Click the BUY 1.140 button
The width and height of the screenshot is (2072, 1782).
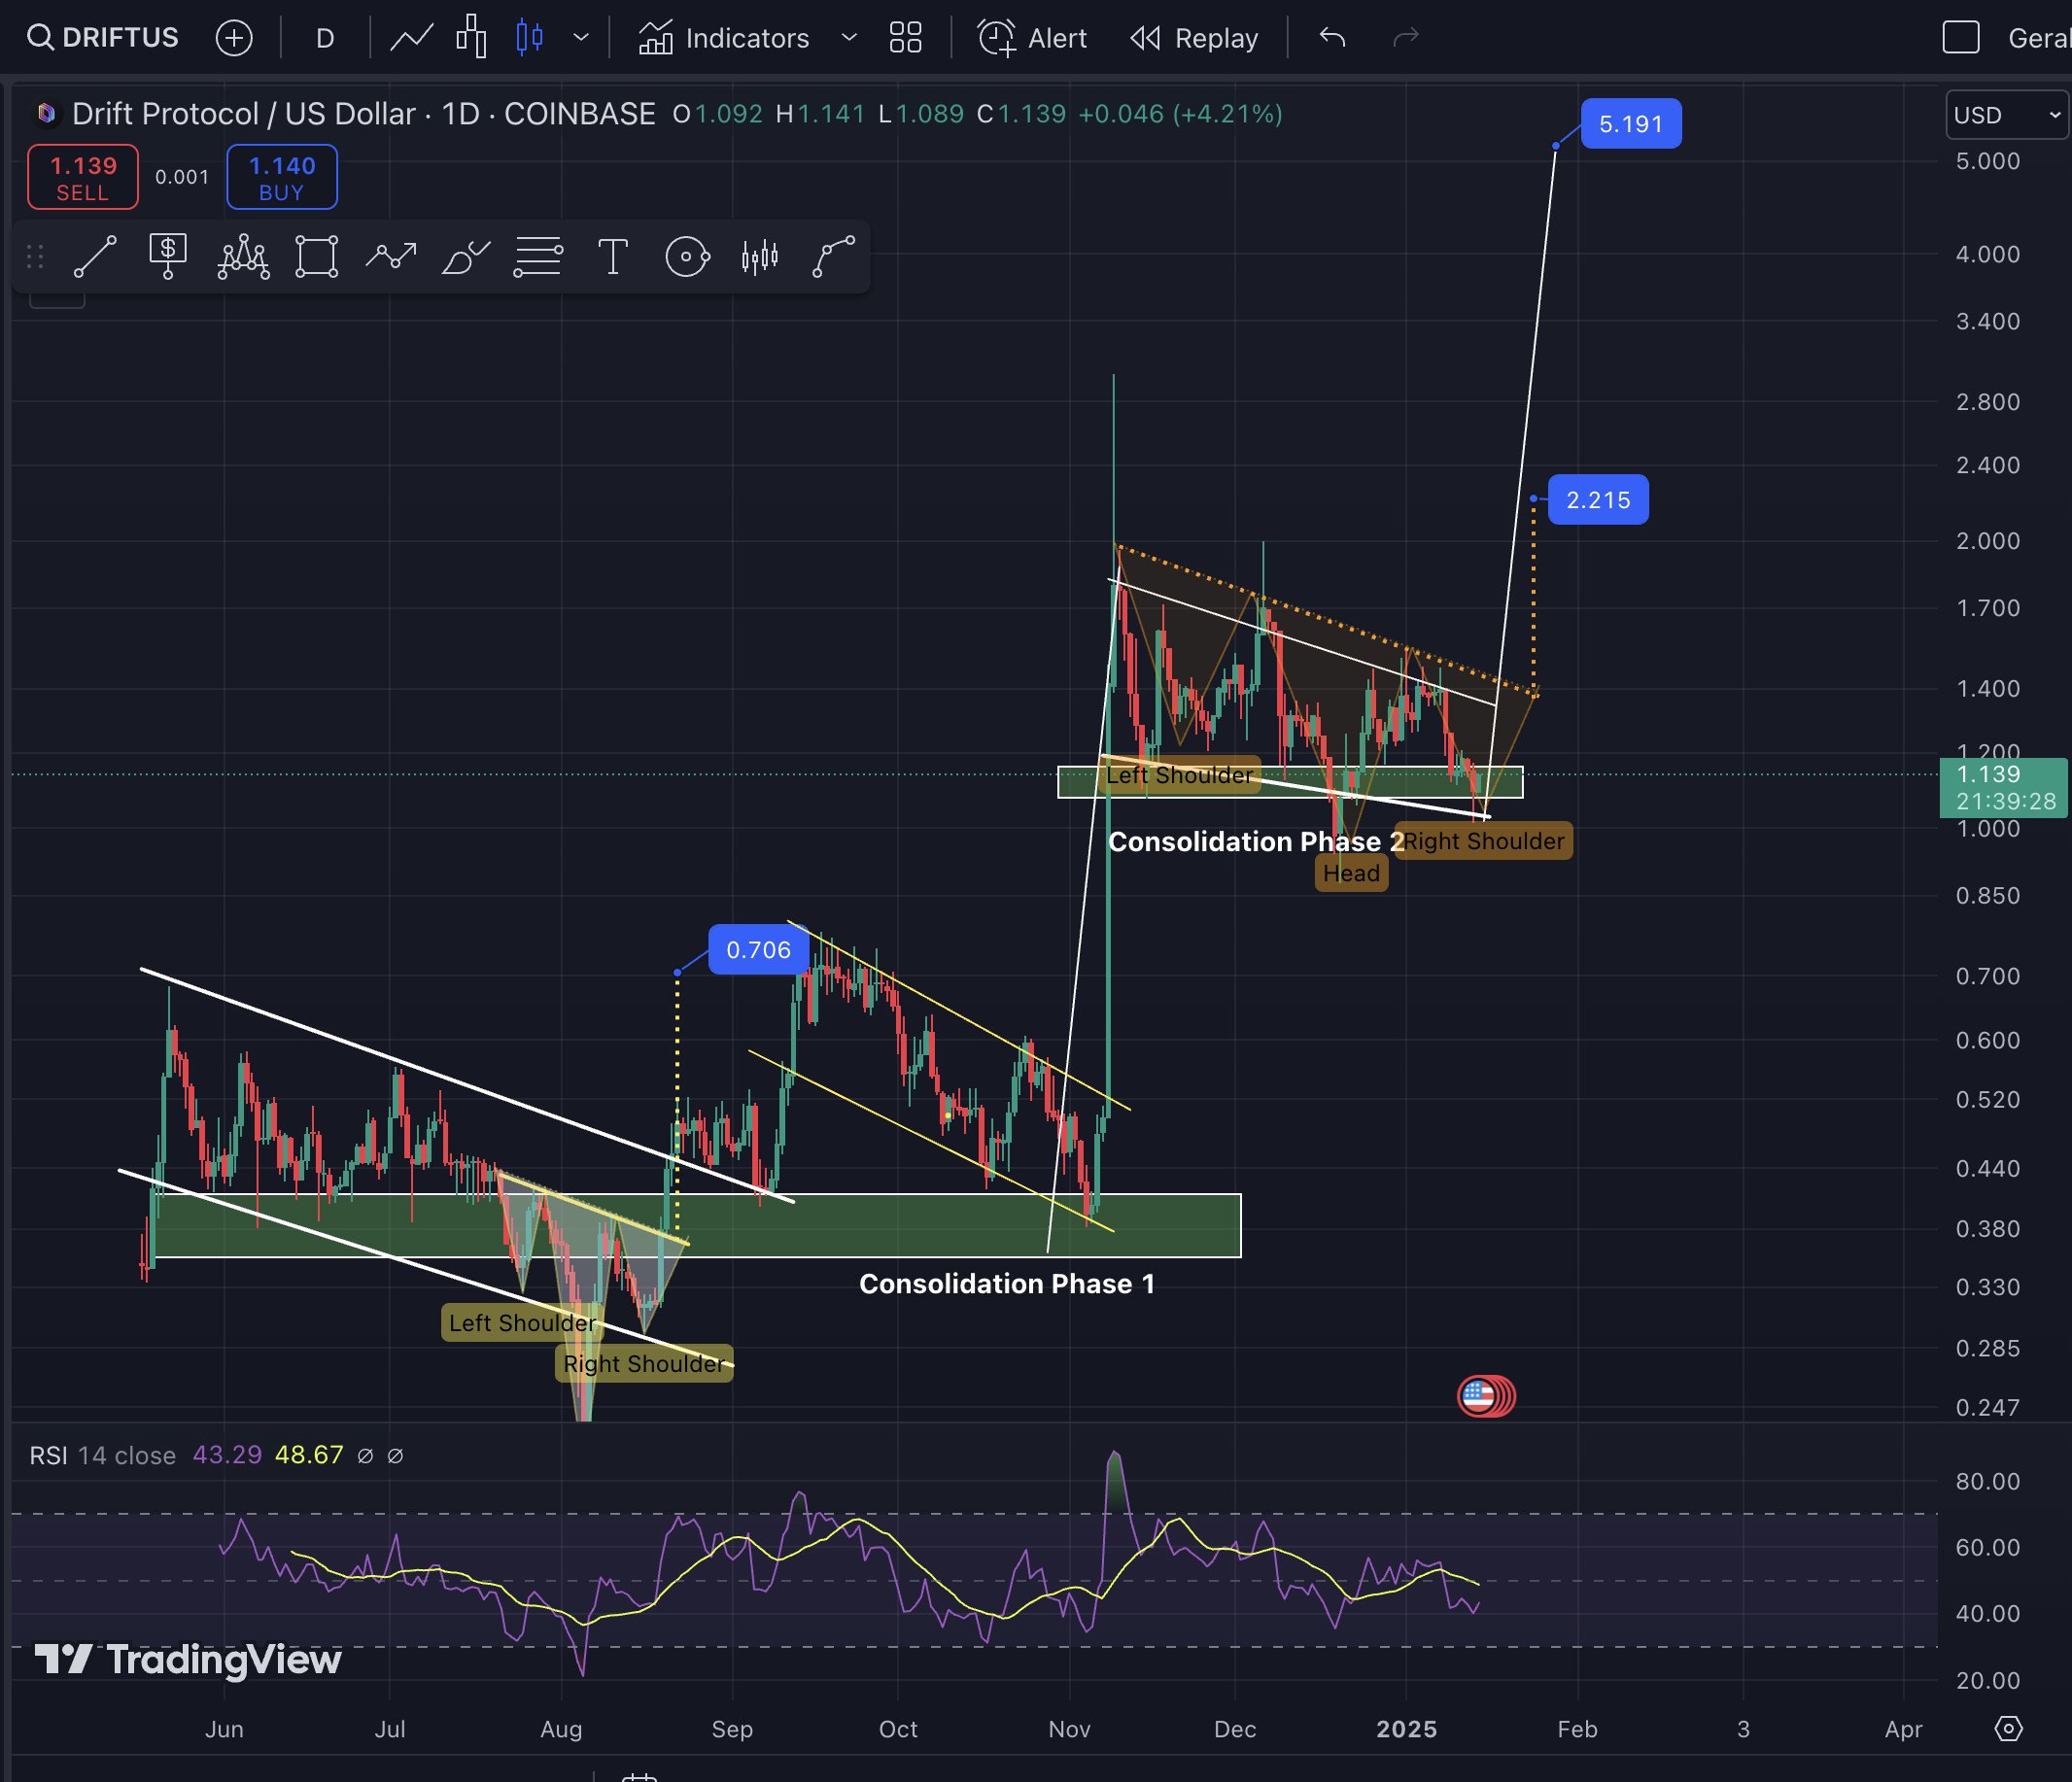pyautogui.click(x=282, y=177)
